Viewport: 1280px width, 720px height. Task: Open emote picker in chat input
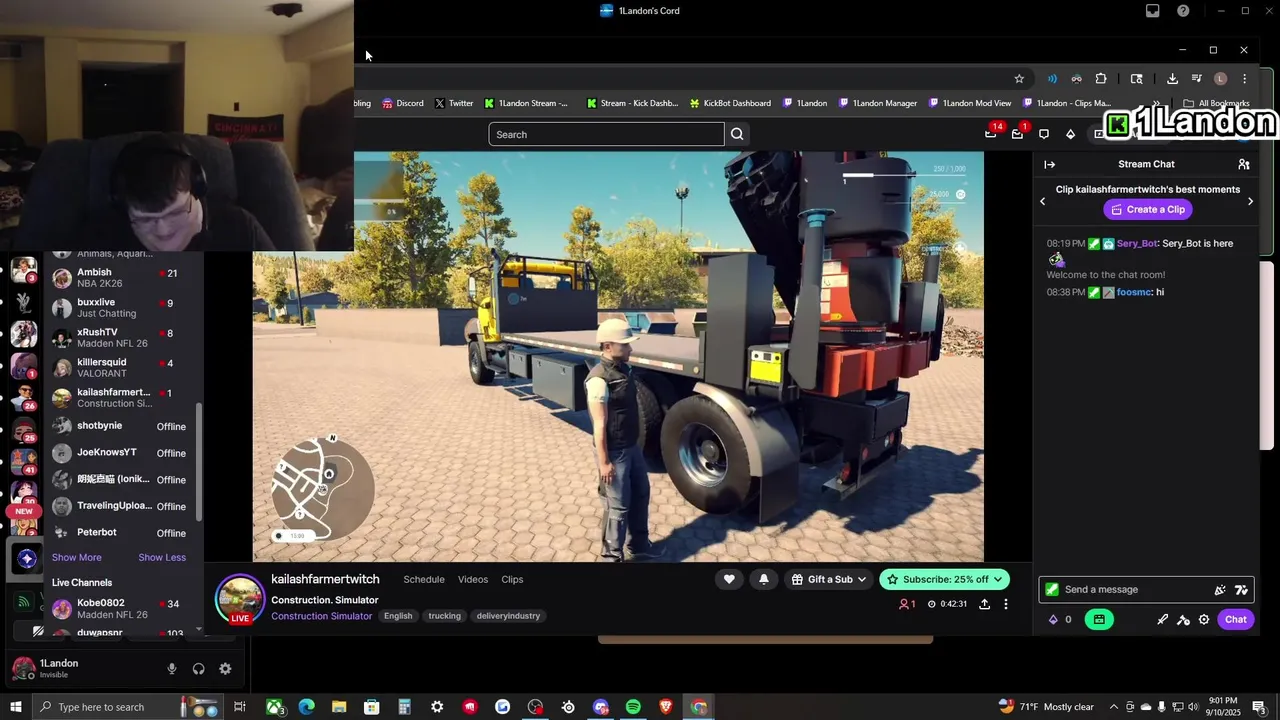click(1241, 590)
